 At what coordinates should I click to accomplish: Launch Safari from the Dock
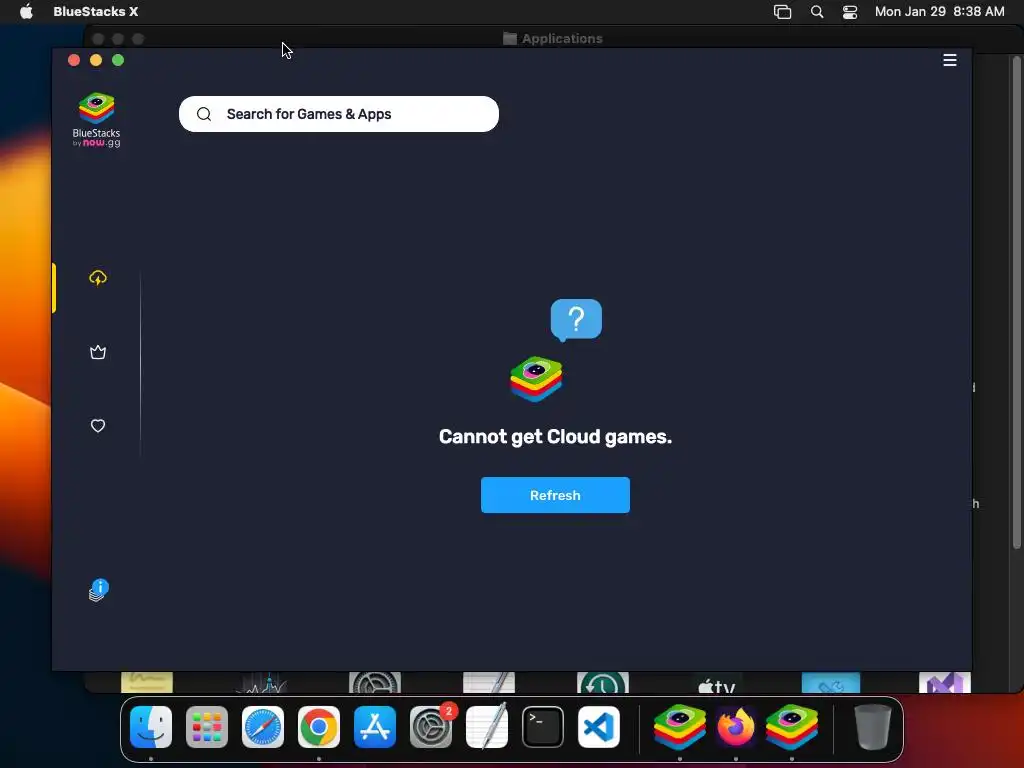point(263,727)
